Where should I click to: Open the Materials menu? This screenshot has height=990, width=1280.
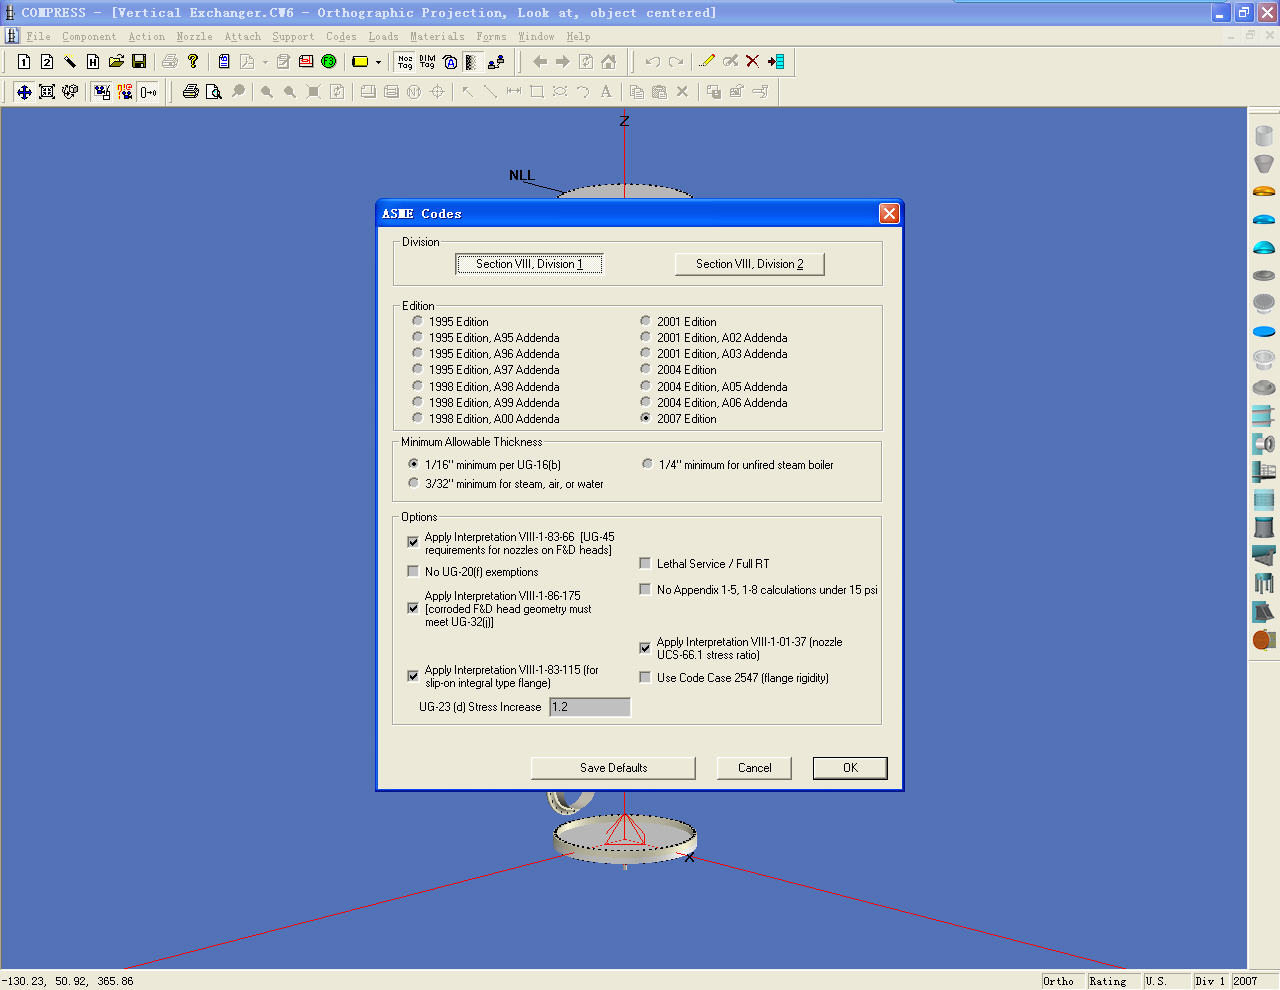tap(437, 36)
